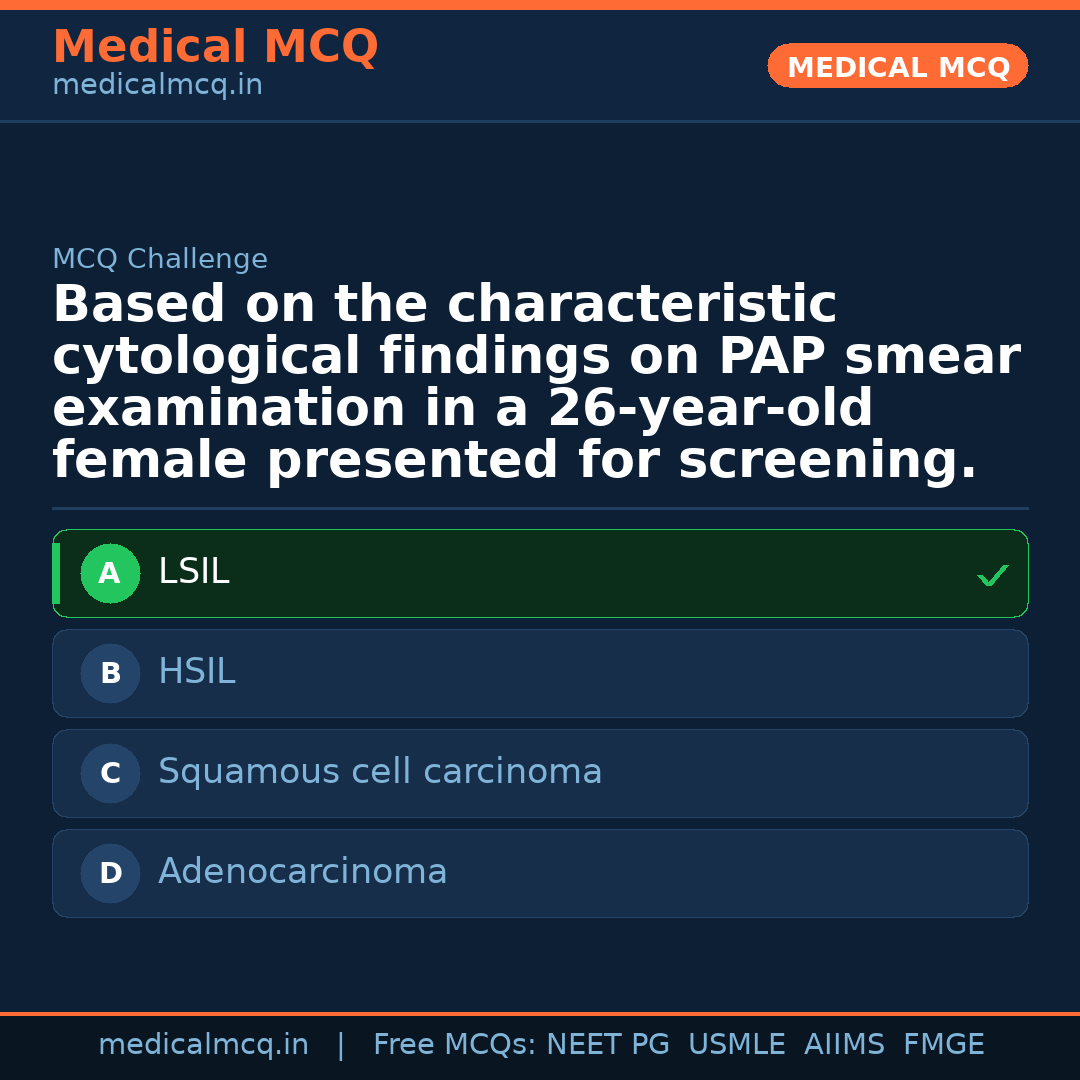Open medicalmcq.in link in the footer
1080x1080 pixels.
(x=203, y=1045)
